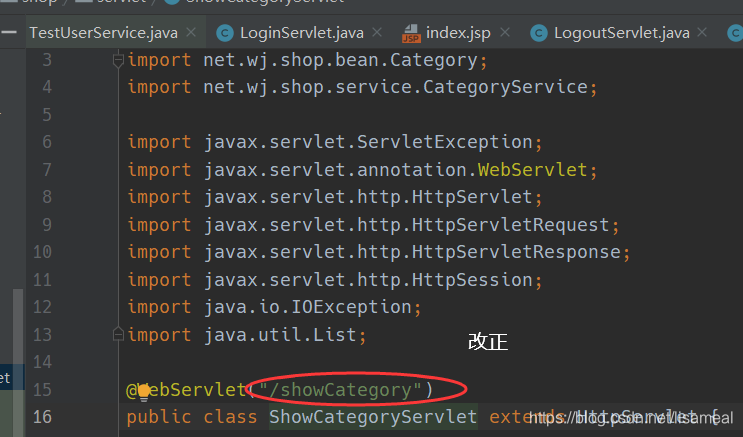743x437 pixels.
Task: Click the yellow WebServlet import name on line 7
Action: [x=533, y=170]
